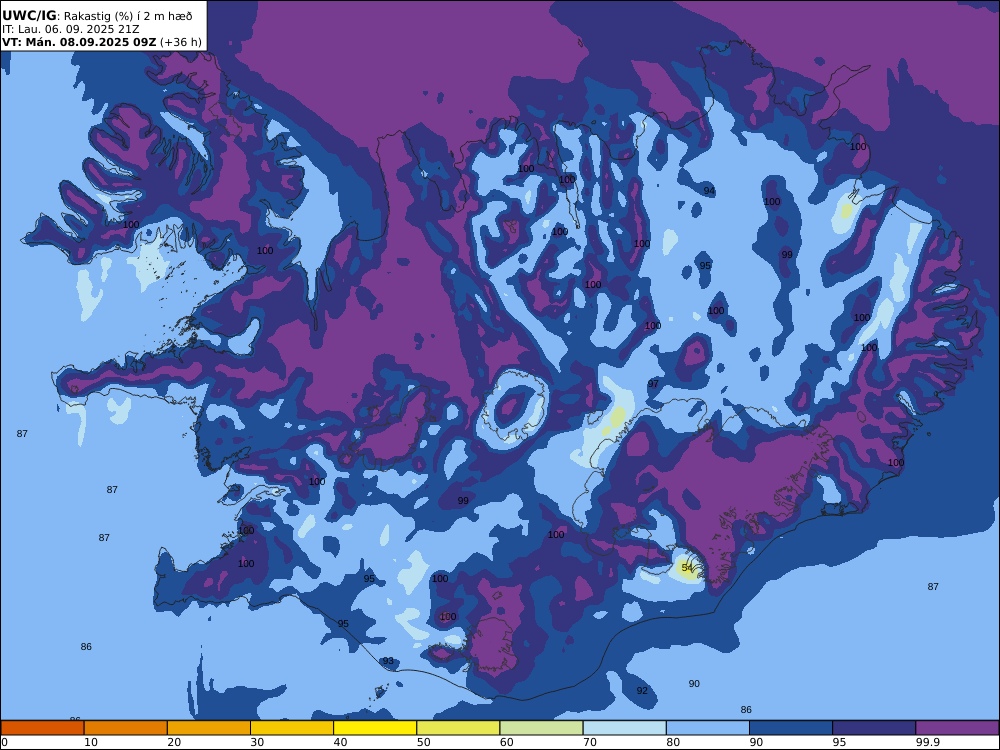Click the '20' legend tick label

[174, 742]
